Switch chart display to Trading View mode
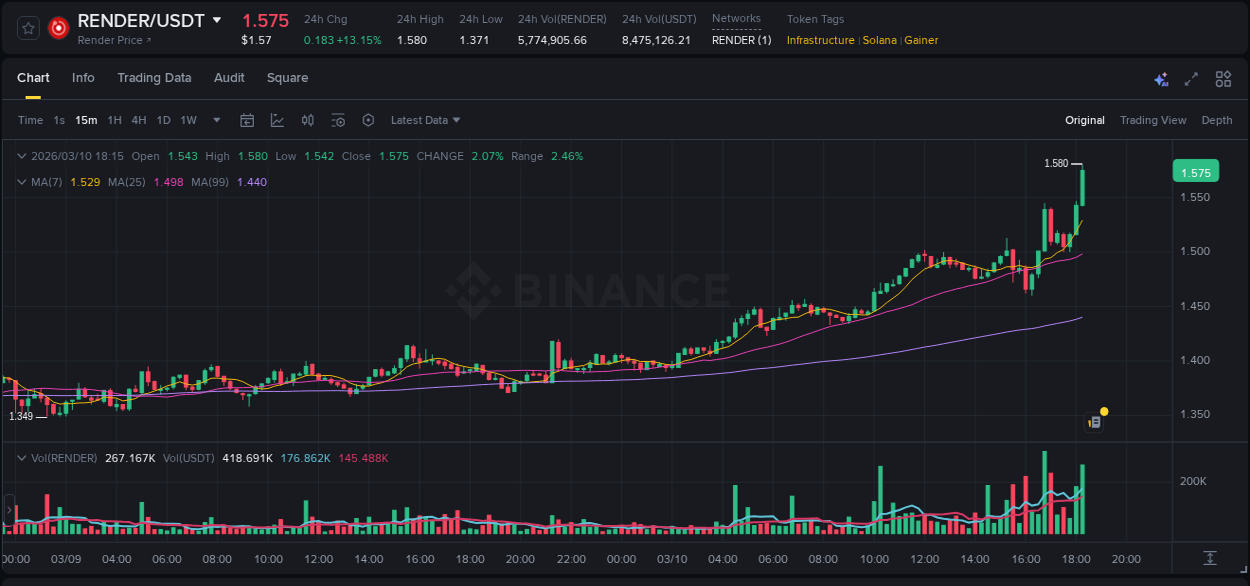 click(1153, 120)
